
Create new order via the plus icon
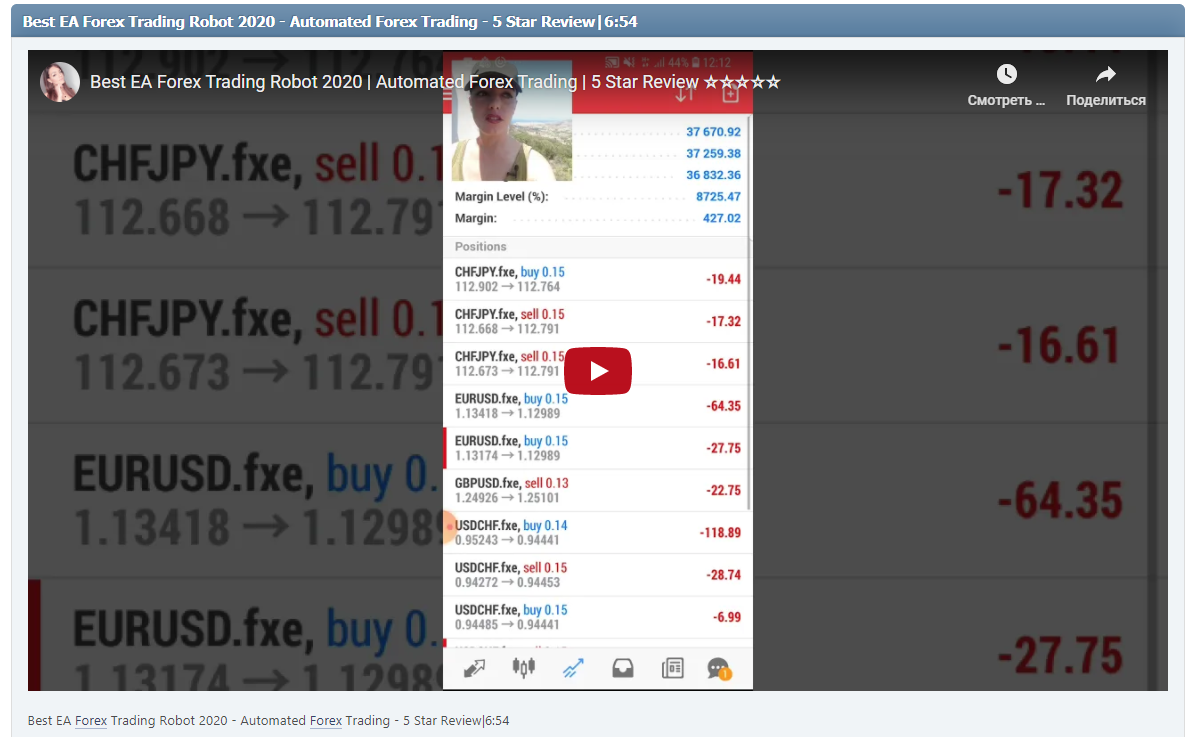[730, 93]
